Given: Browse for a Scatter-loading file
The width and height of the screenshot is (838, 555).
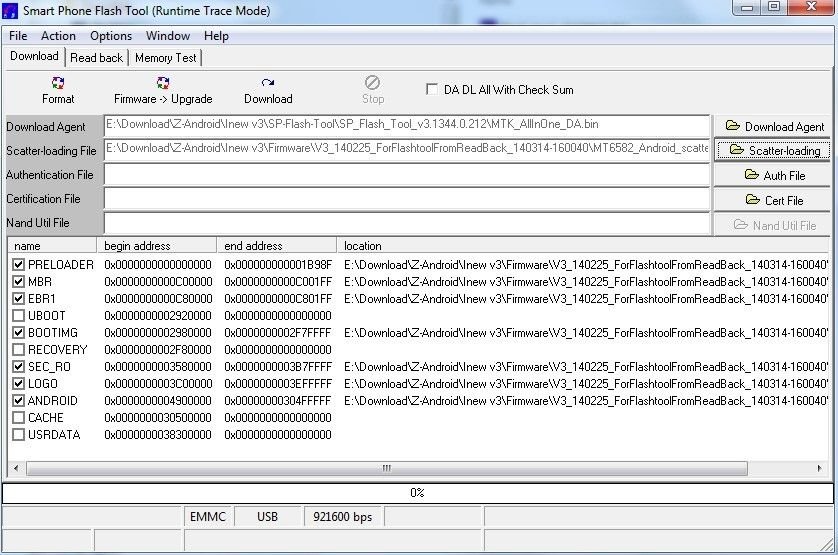Looking at the screenshot, I should [x=774, y=151].
